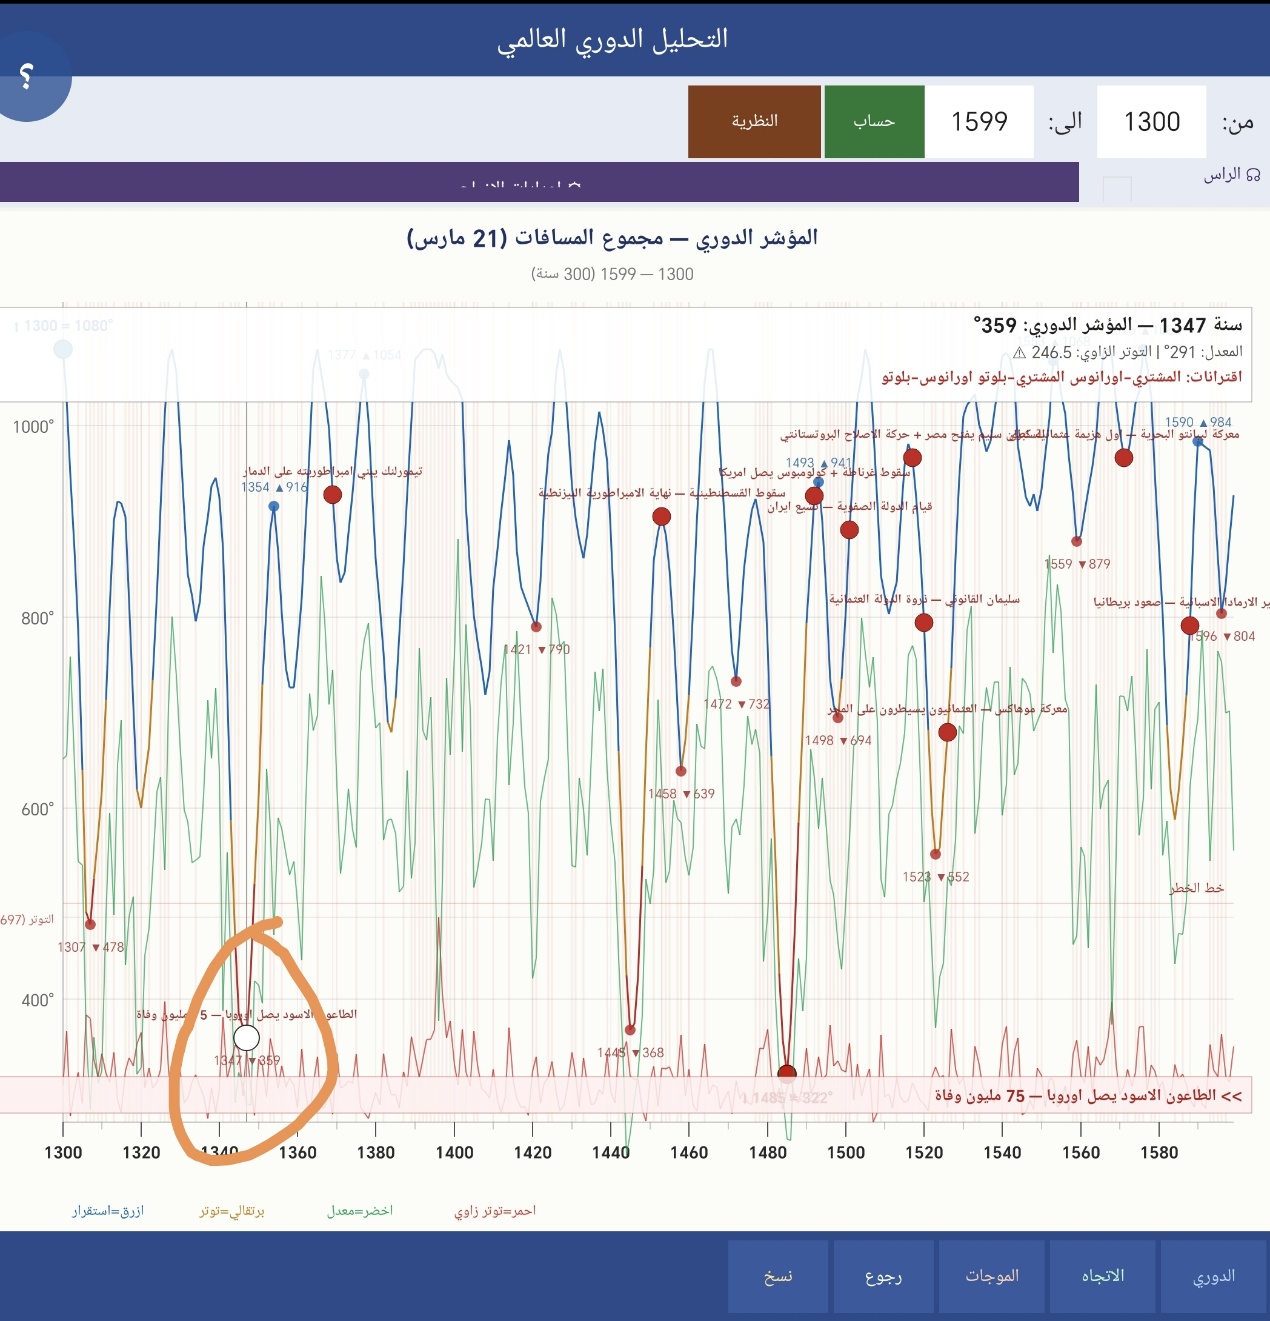Switch to the الدوري tab
Screen dimensions: 1270x1321
coord(1213,1276)
